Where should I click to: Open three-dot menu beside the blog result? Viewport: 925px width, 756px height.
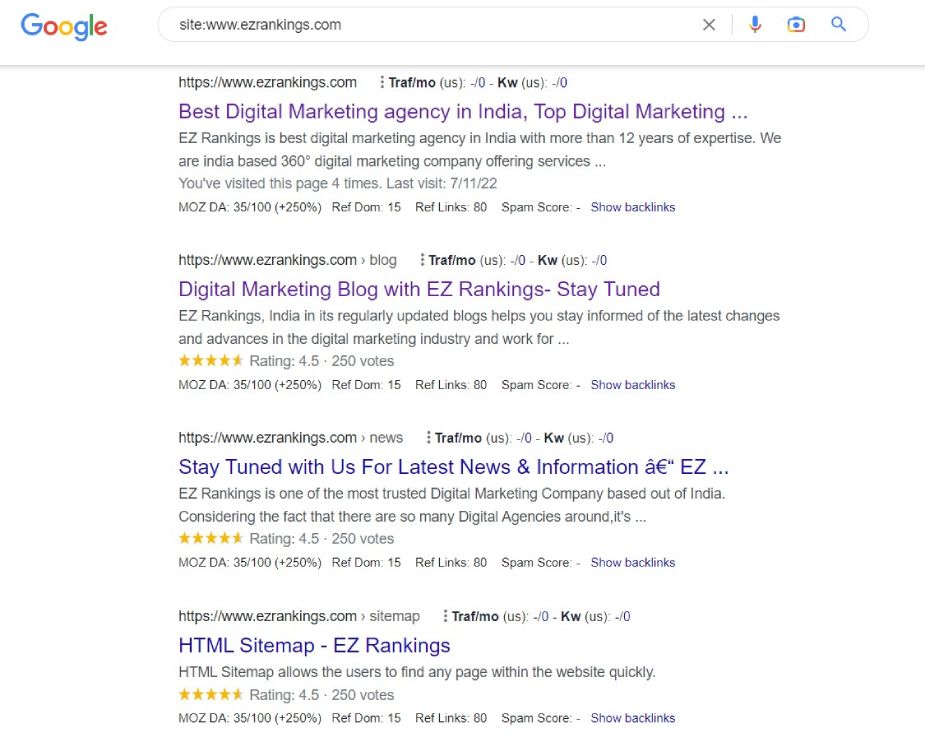click(x=423, y=261)
